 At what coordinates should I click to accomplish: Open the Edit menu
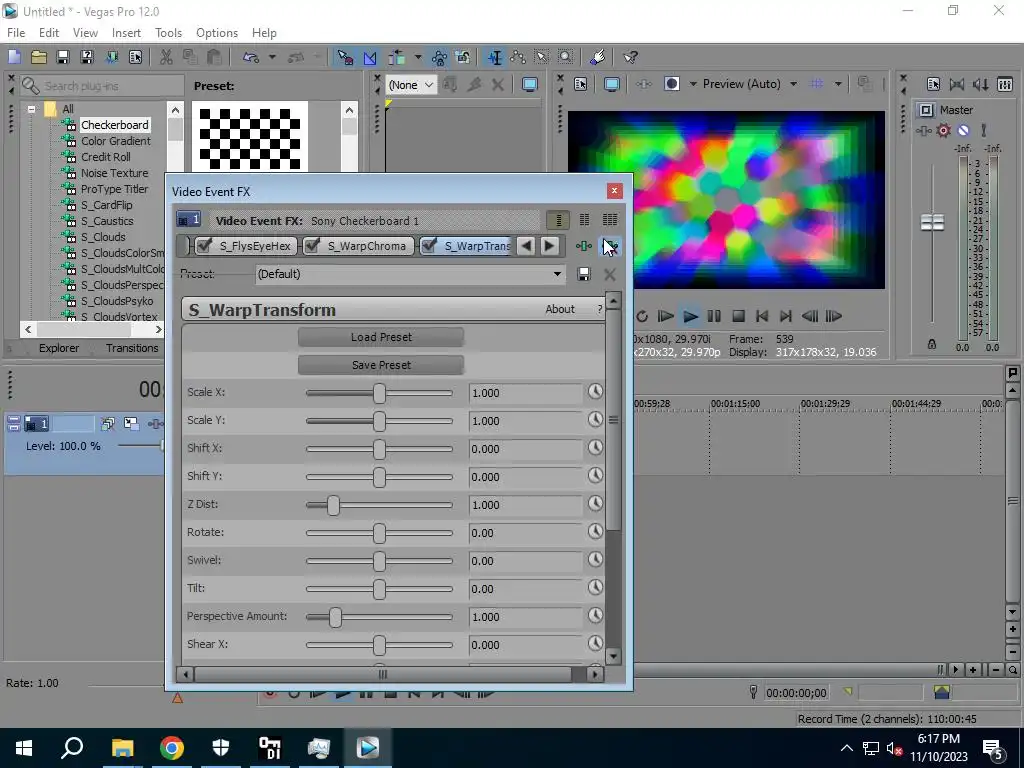click(49, 33)
